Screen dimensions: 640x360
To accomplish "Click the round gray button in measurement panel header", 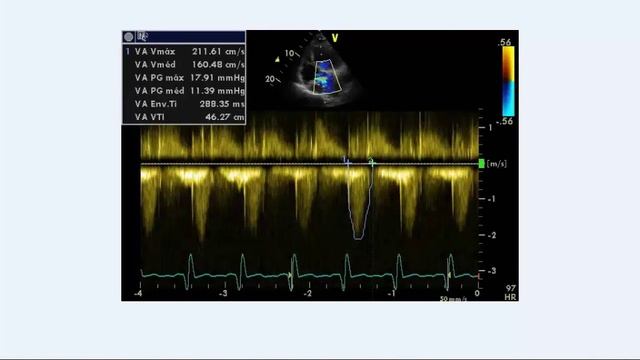I will coord(129,37).
